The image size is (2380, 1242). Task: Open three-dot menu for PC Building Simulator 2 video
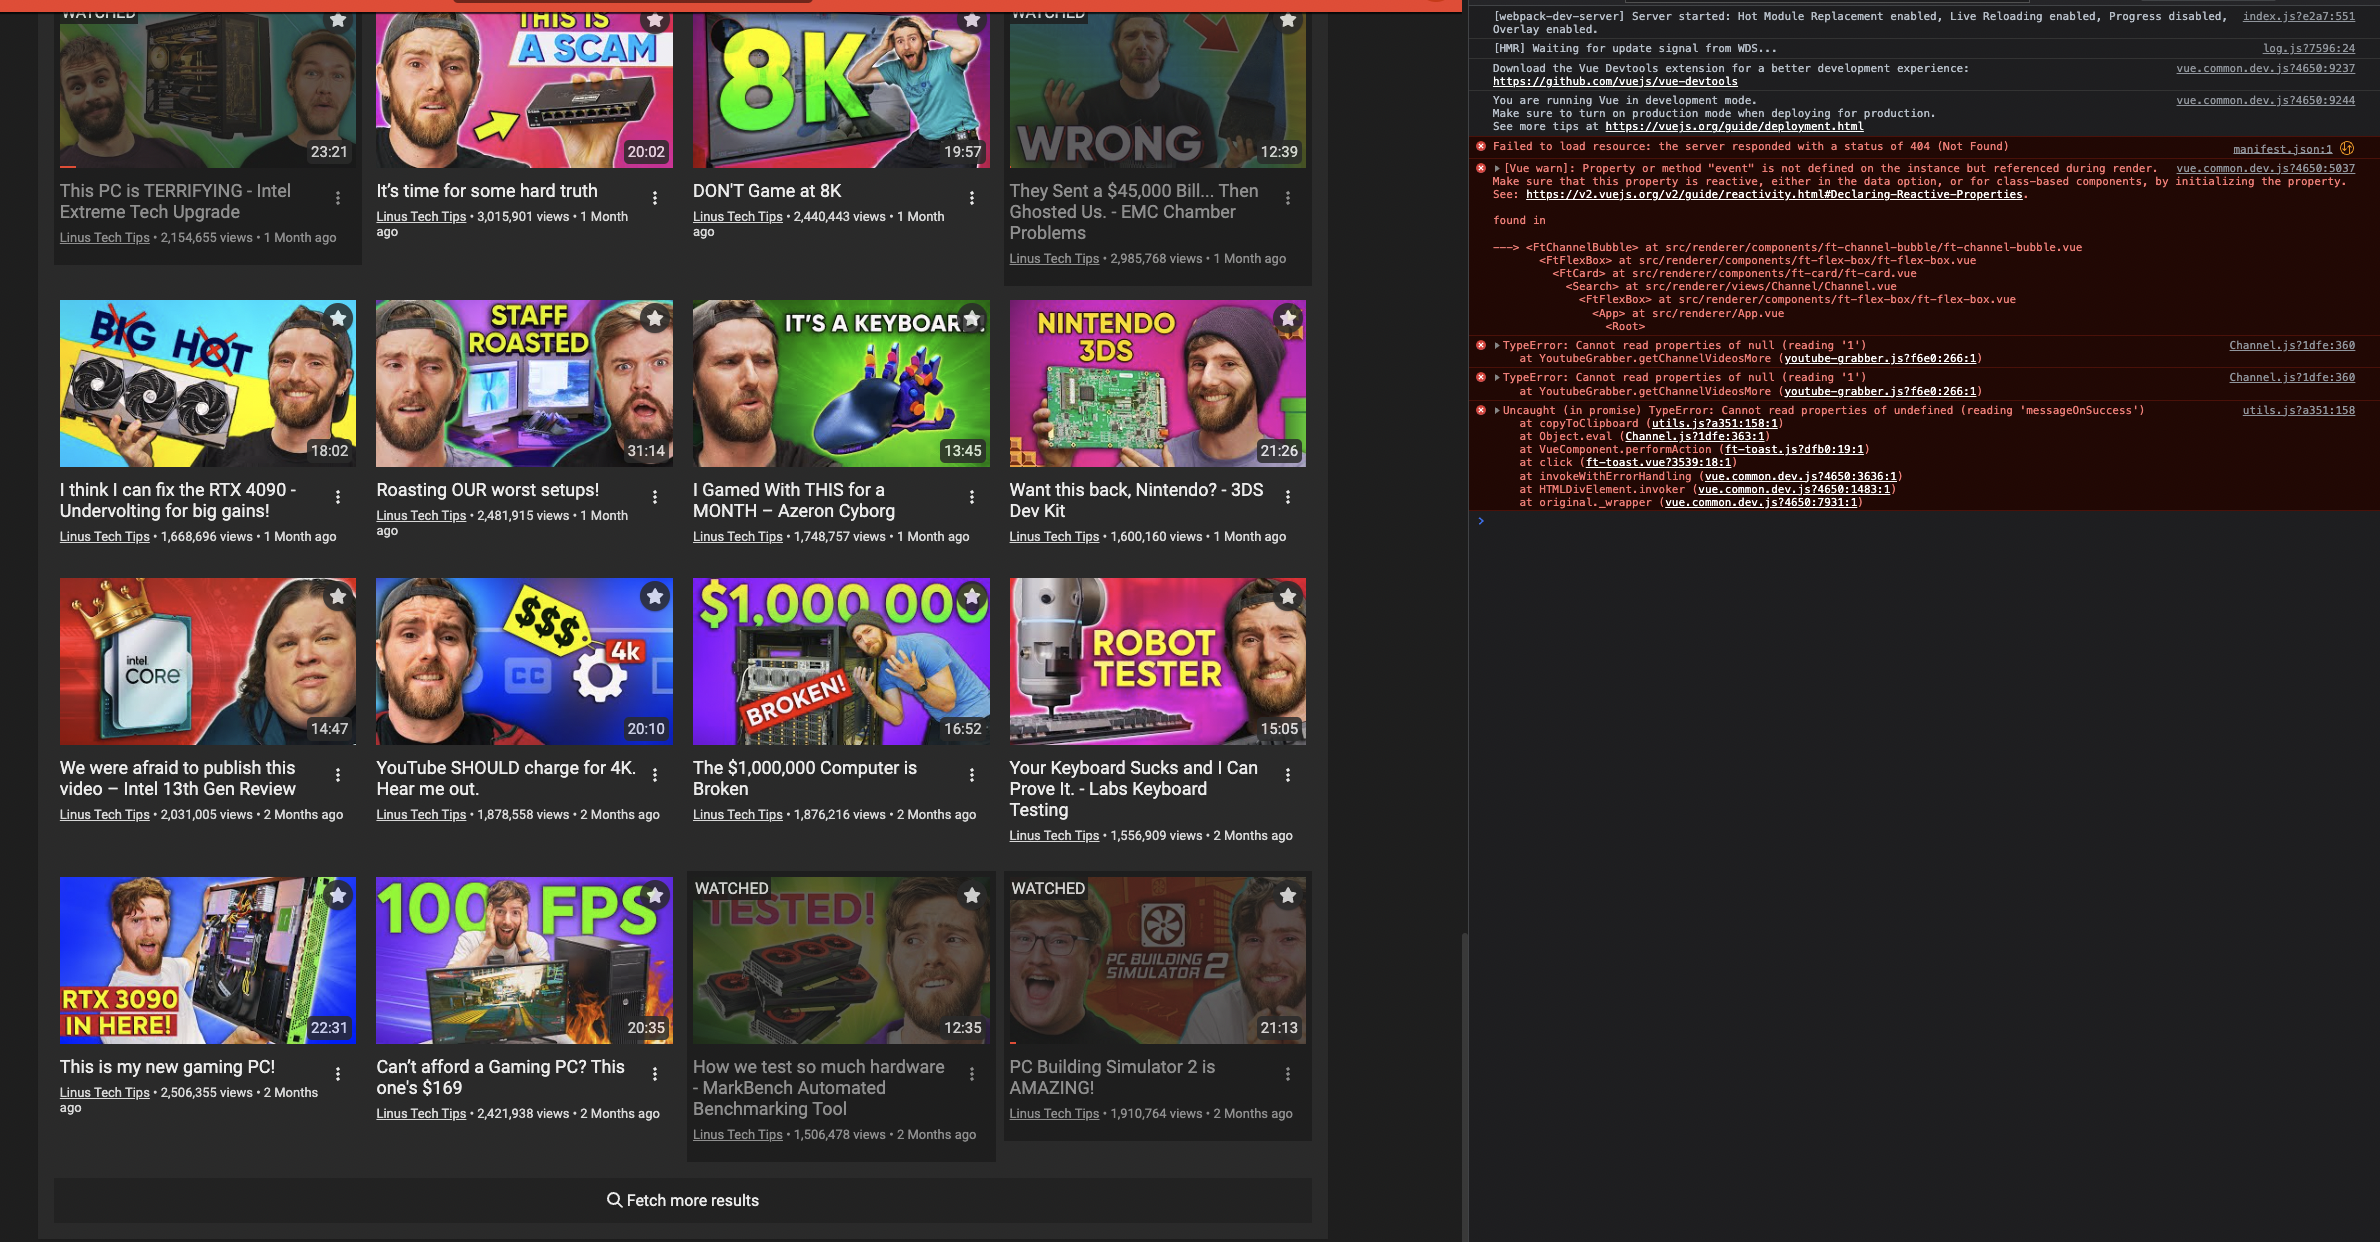click(1288, 1074)
